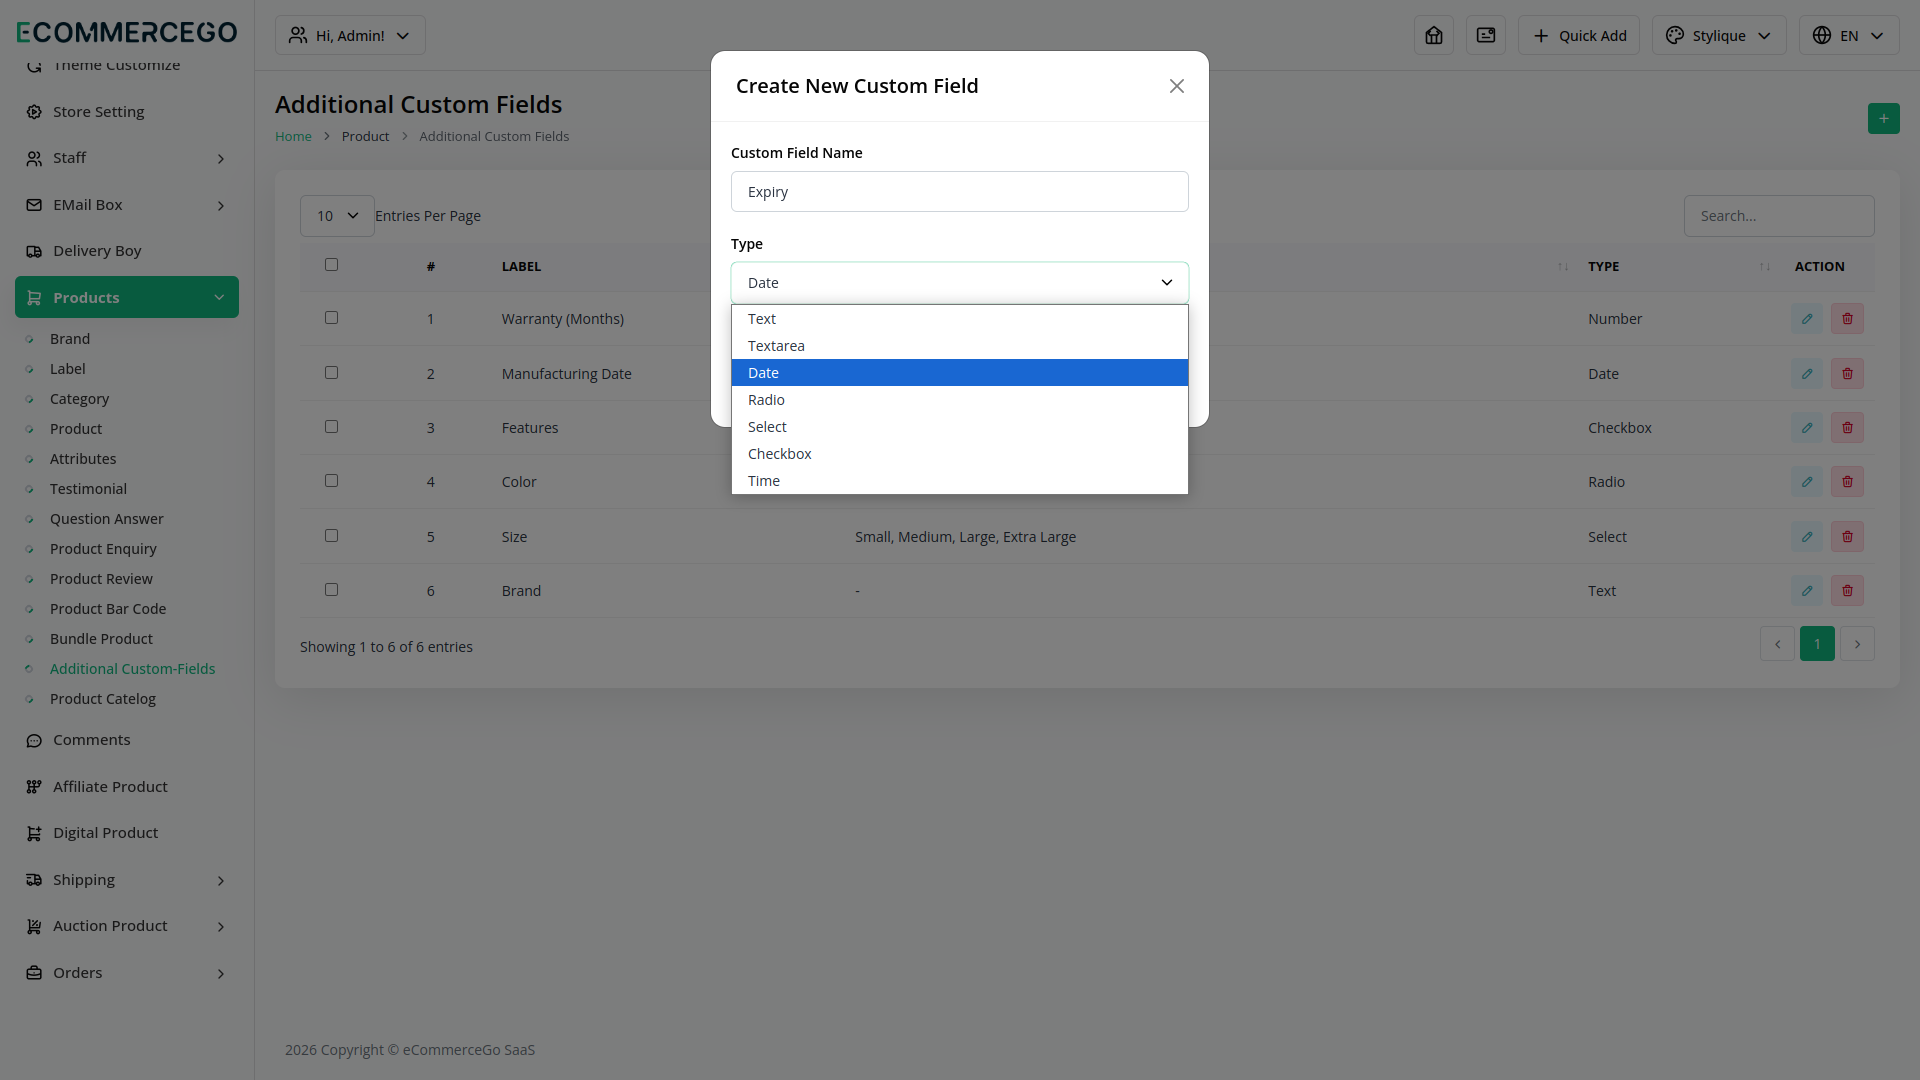Follow the Home breadcrumb link
Image resolution: width=1920 pixels, height=1080 pixels.
pos(293,136)
